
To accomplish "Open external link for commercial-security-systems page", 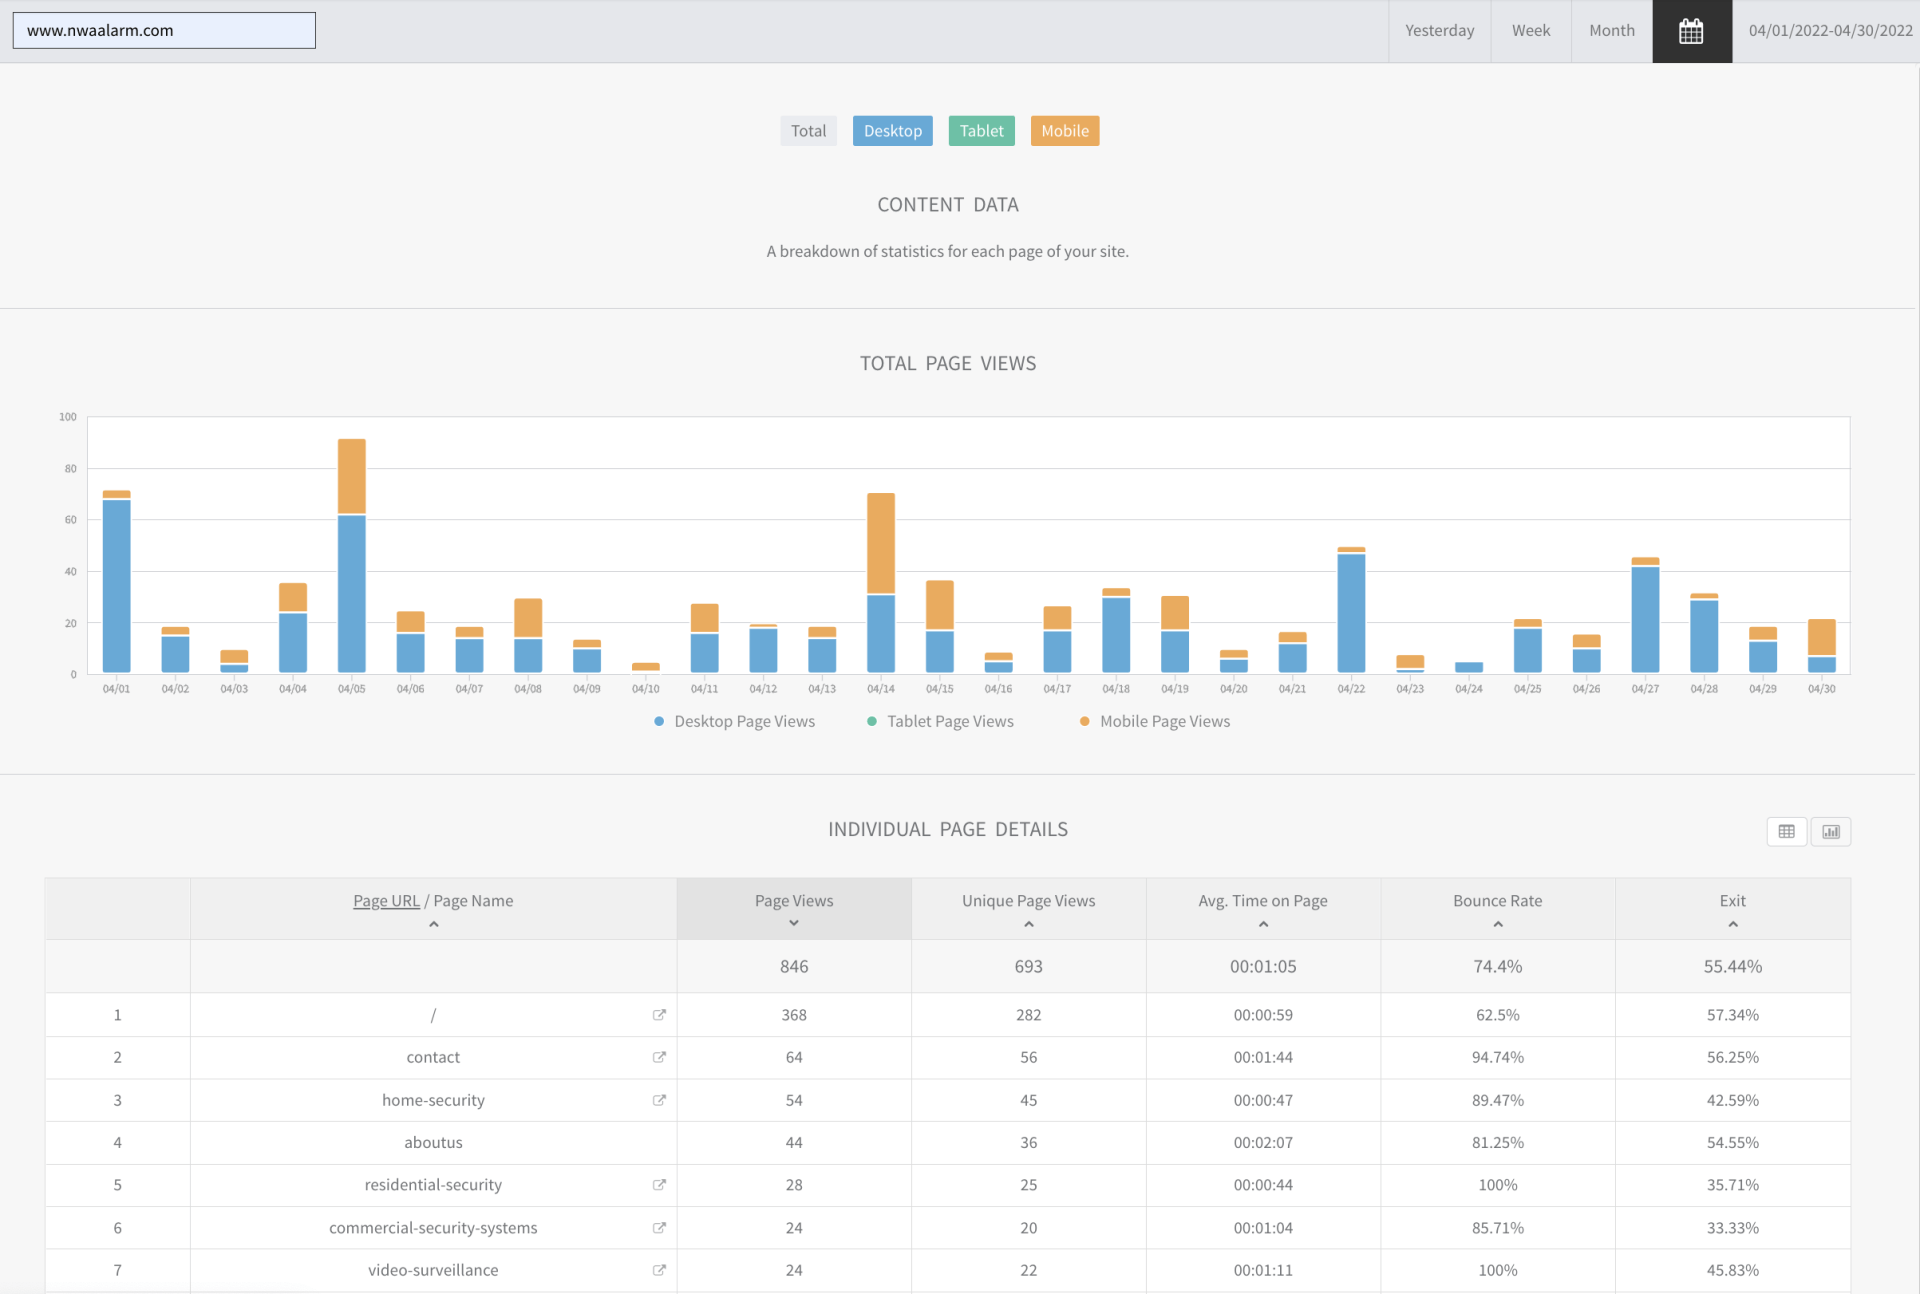I will point(659,1228).
